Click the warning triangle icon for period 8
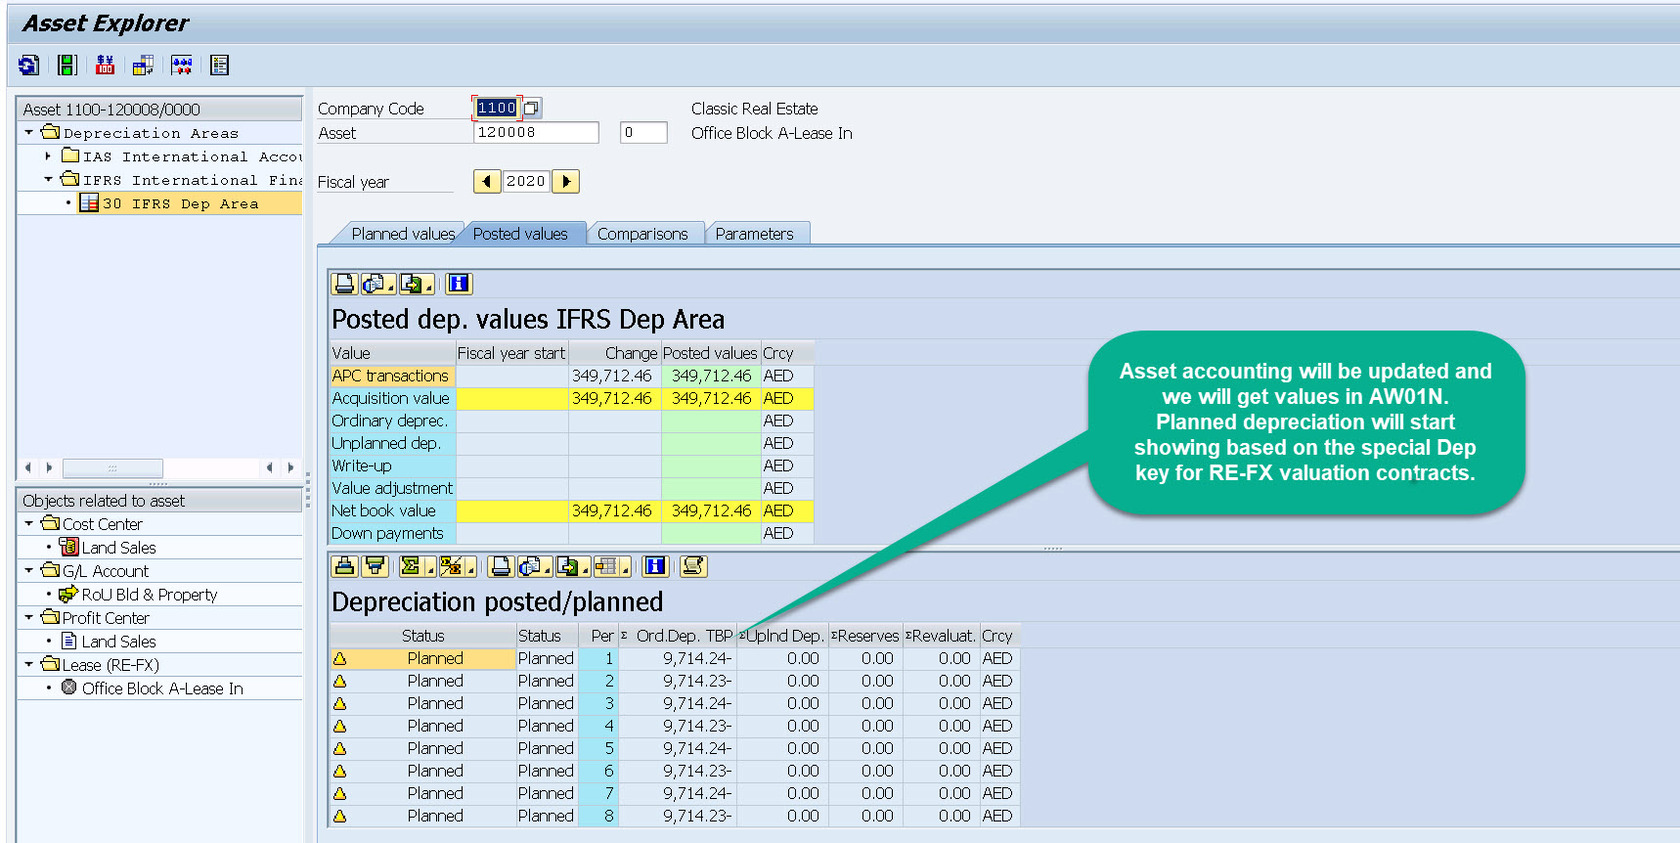The height and width of the screenshot is (843, 1680). (340, 816)
